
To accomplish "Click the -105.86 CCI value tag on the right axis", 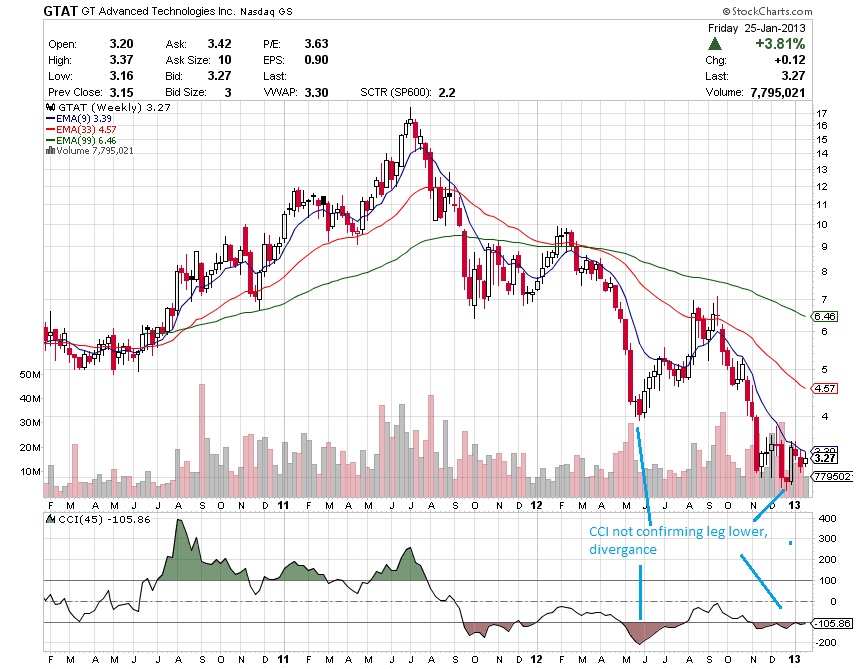I will click(x=833, y=623).
